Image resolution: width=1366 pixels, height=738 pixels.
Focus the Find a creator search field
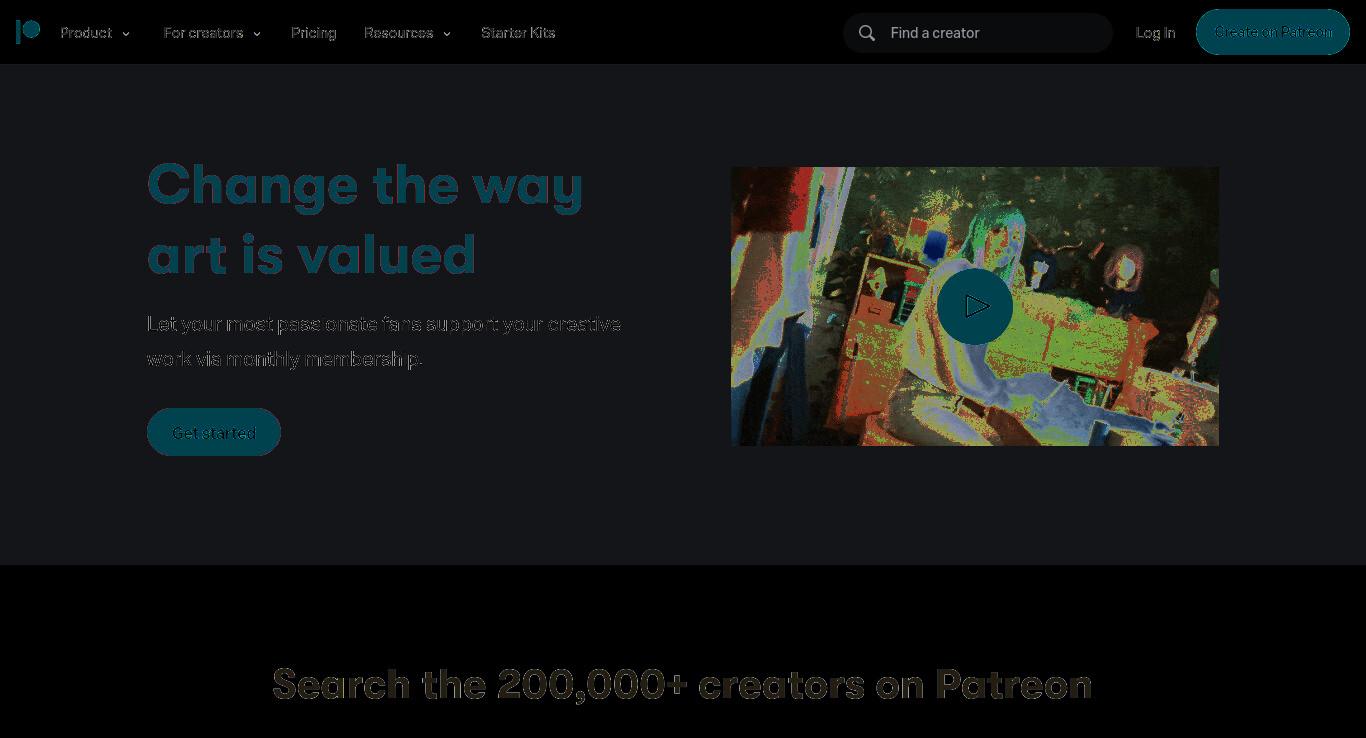[x=978, y=33]
